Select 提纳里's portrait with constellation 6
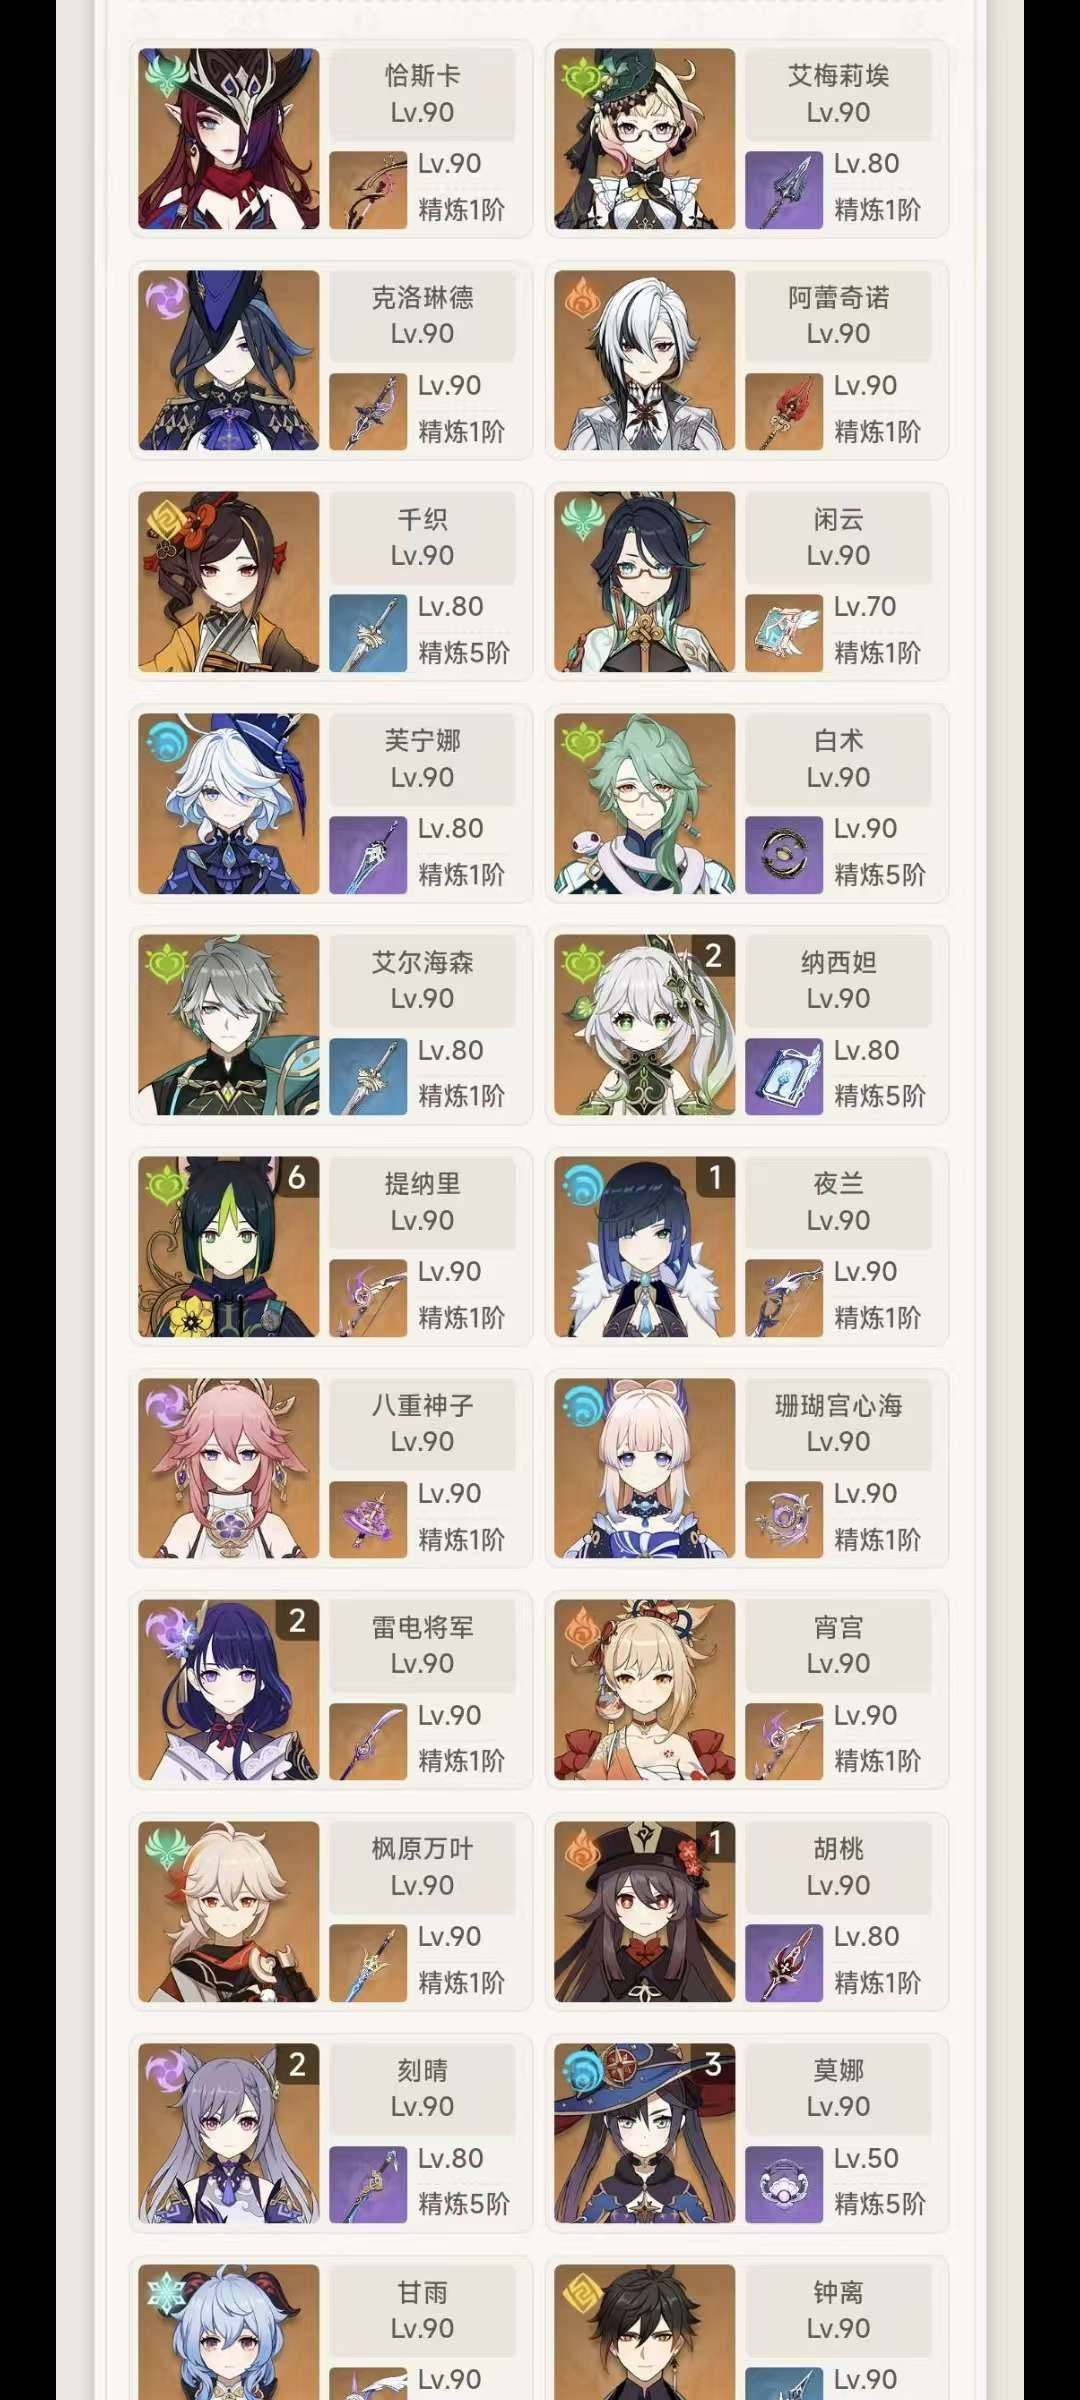 [x=229, y=1247]
